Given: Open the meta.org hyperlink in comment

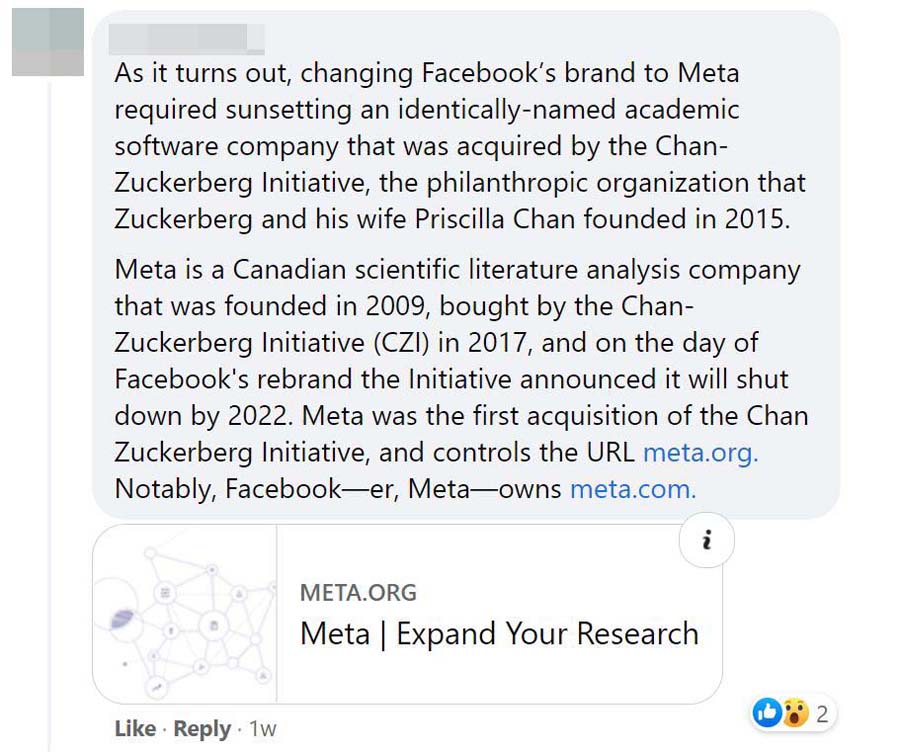Looking at the screenshot, I should coord(700,452).
